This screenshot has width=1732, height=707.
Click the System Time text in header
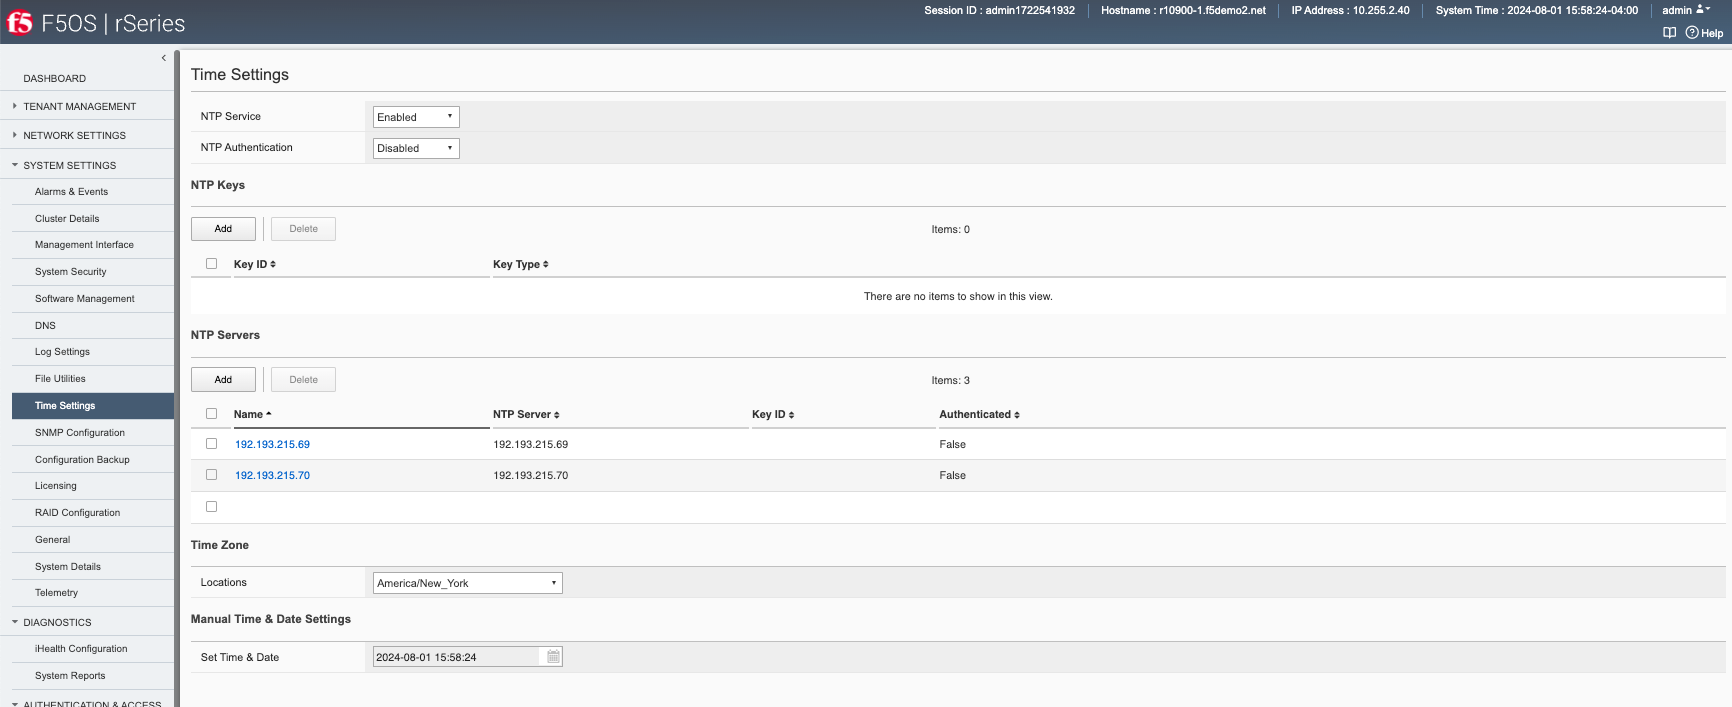pyautogui.click(x=1537, y=10)
